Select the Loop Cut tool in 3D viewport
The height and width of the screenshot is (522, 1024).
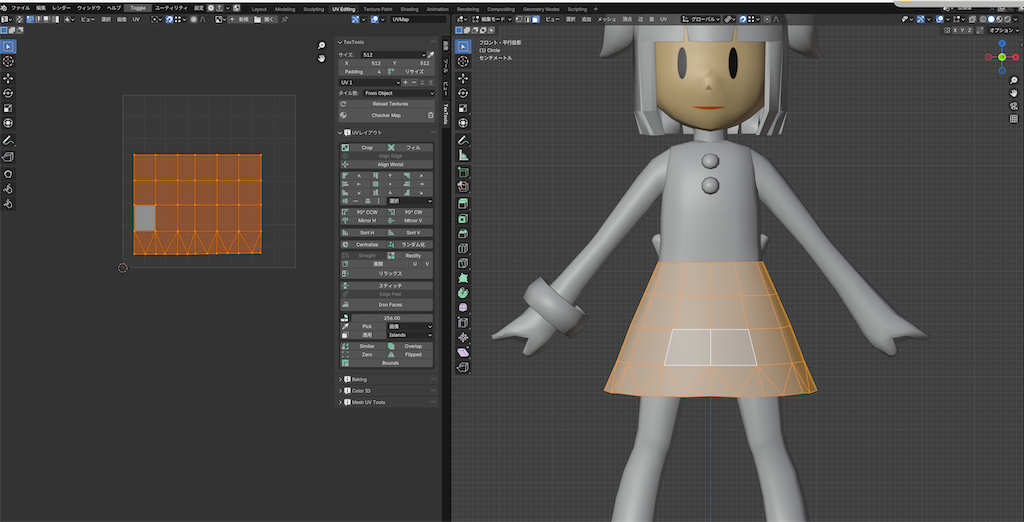463,248
